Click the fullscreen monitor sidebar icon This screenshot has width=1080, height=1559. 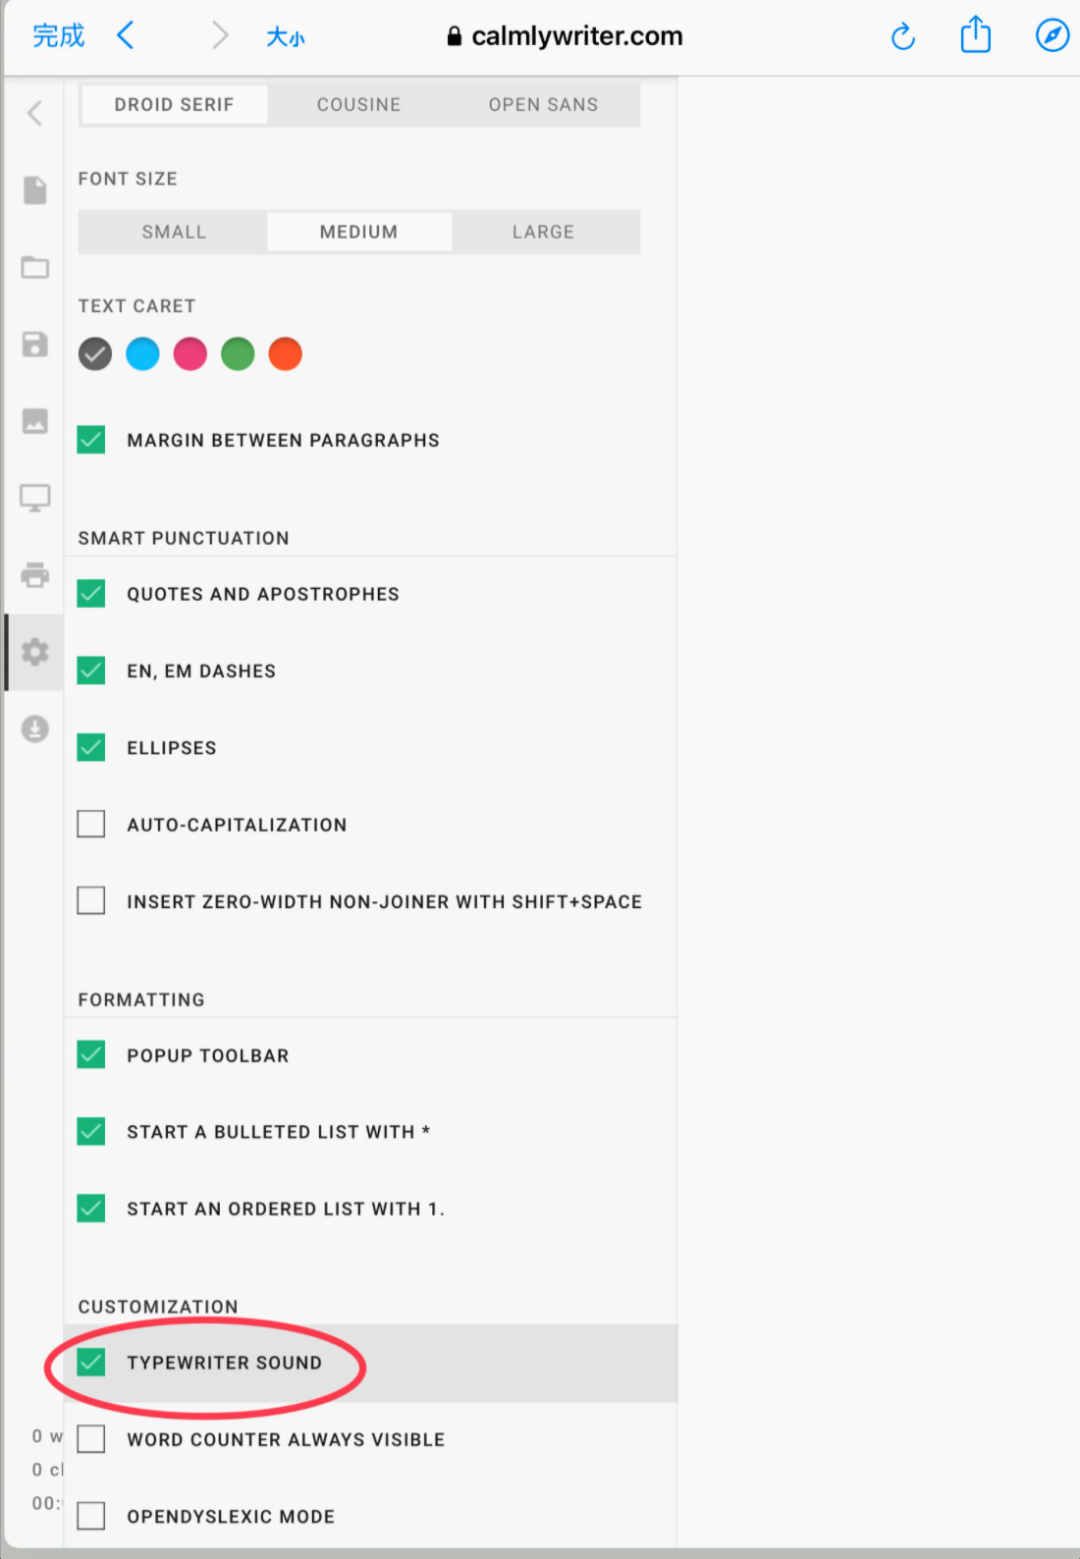click(x=35, y=498)
